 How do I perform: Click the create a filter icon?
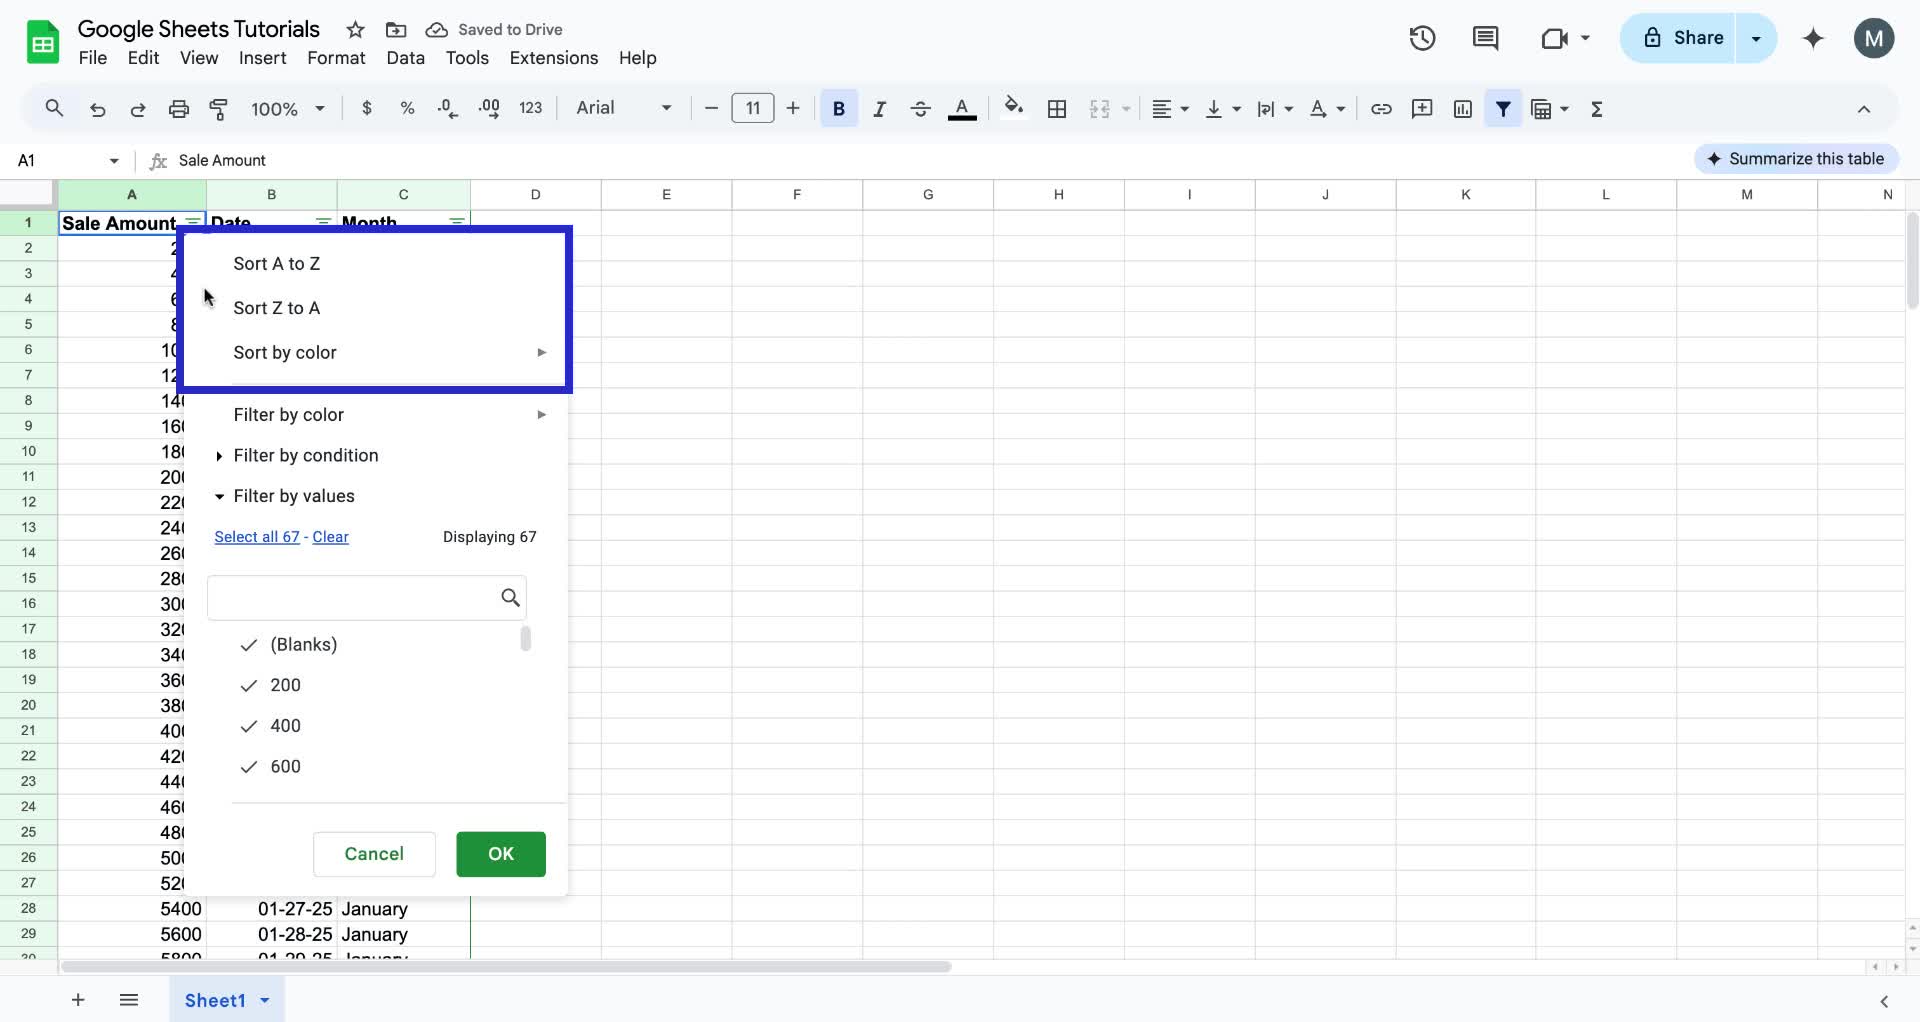coord(1503,108)
